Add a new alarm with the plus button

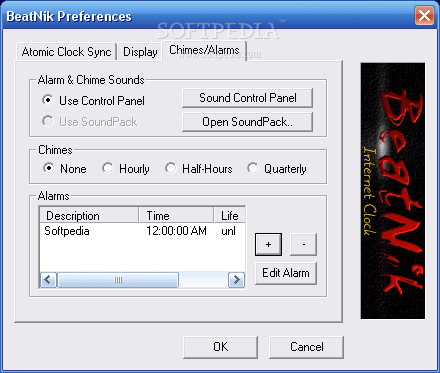268,244
